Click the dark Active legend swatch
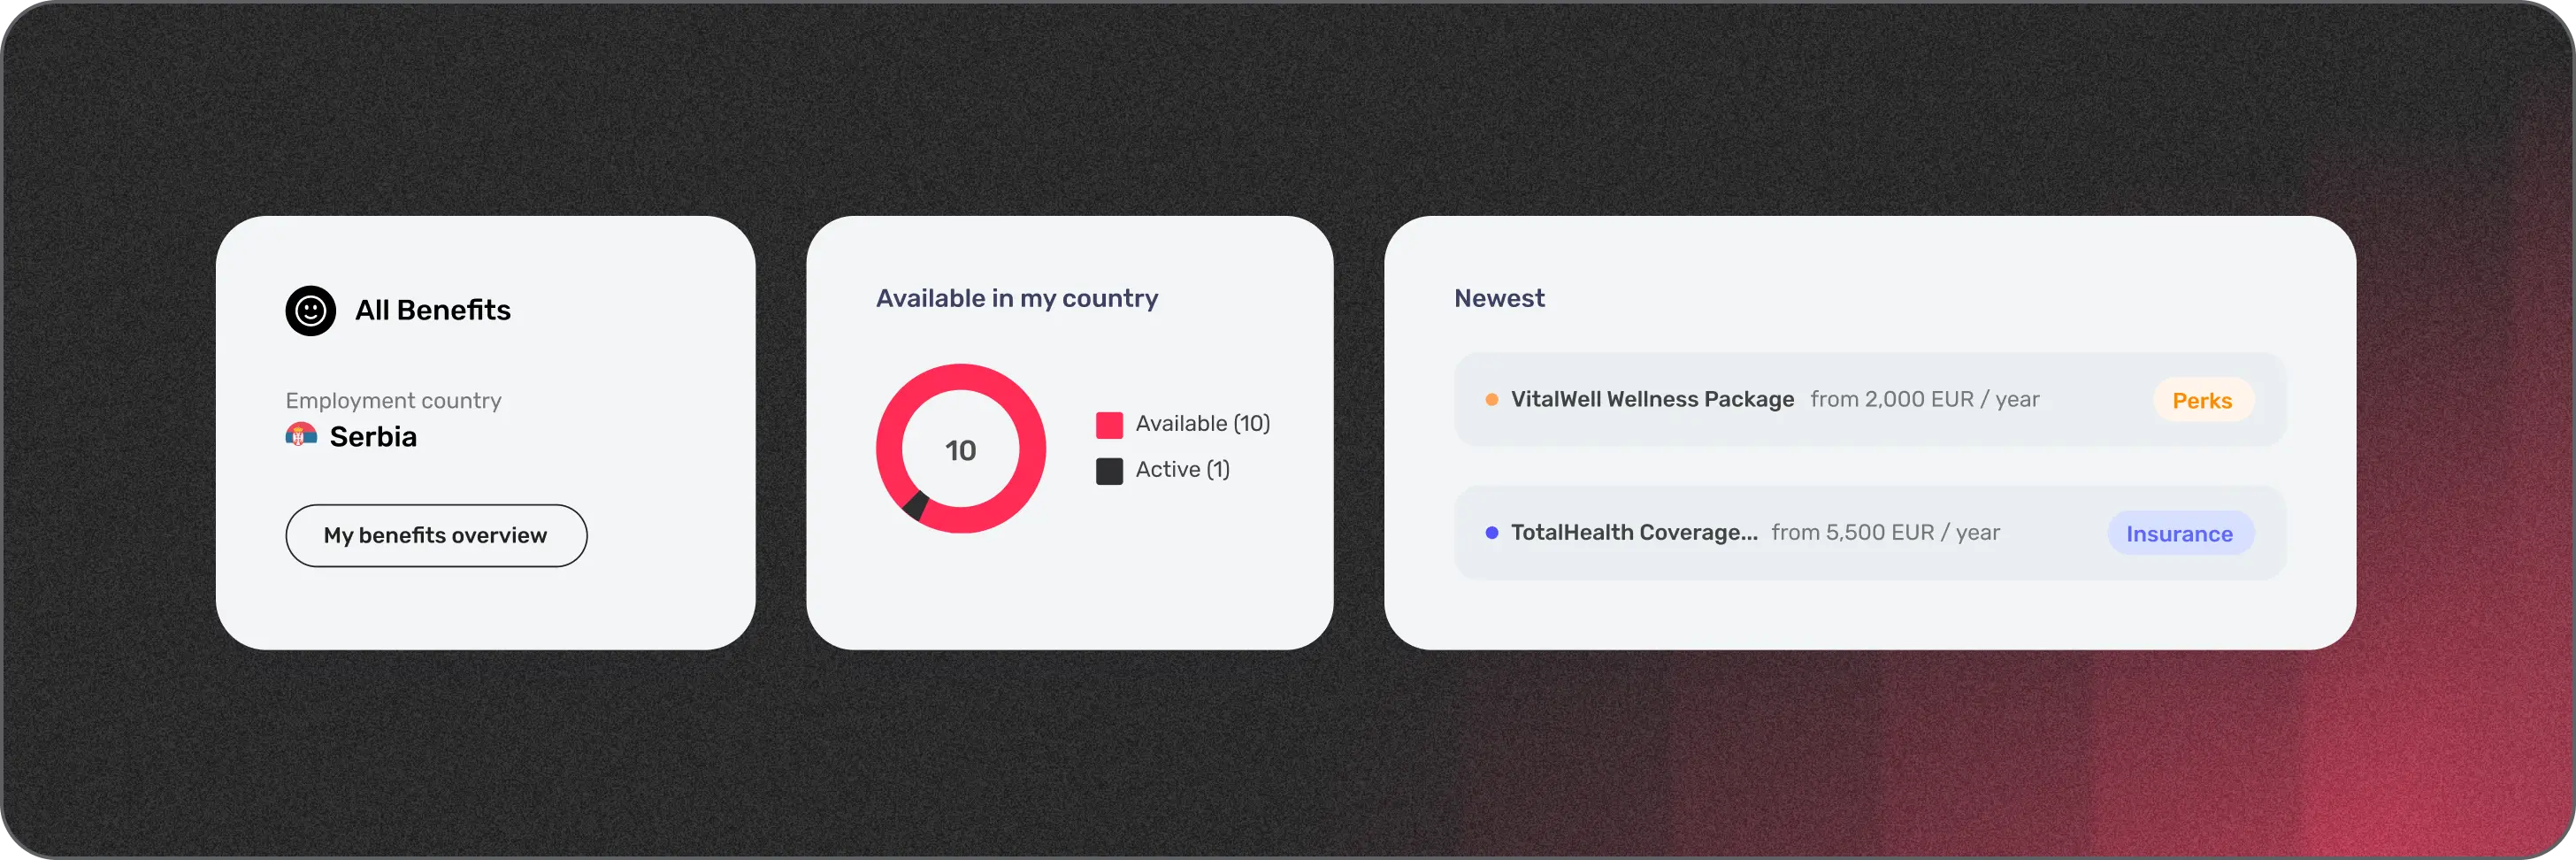The height and width of the screenshot is (860, 2576). [x=1109, y=471]
